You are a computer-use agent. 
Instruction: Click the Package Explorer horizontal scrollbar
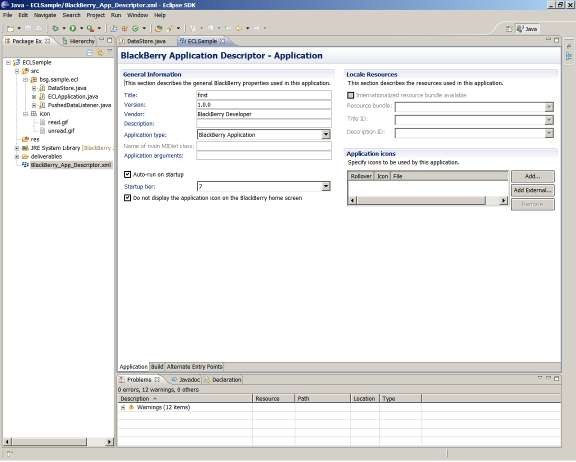pos(58,442)
